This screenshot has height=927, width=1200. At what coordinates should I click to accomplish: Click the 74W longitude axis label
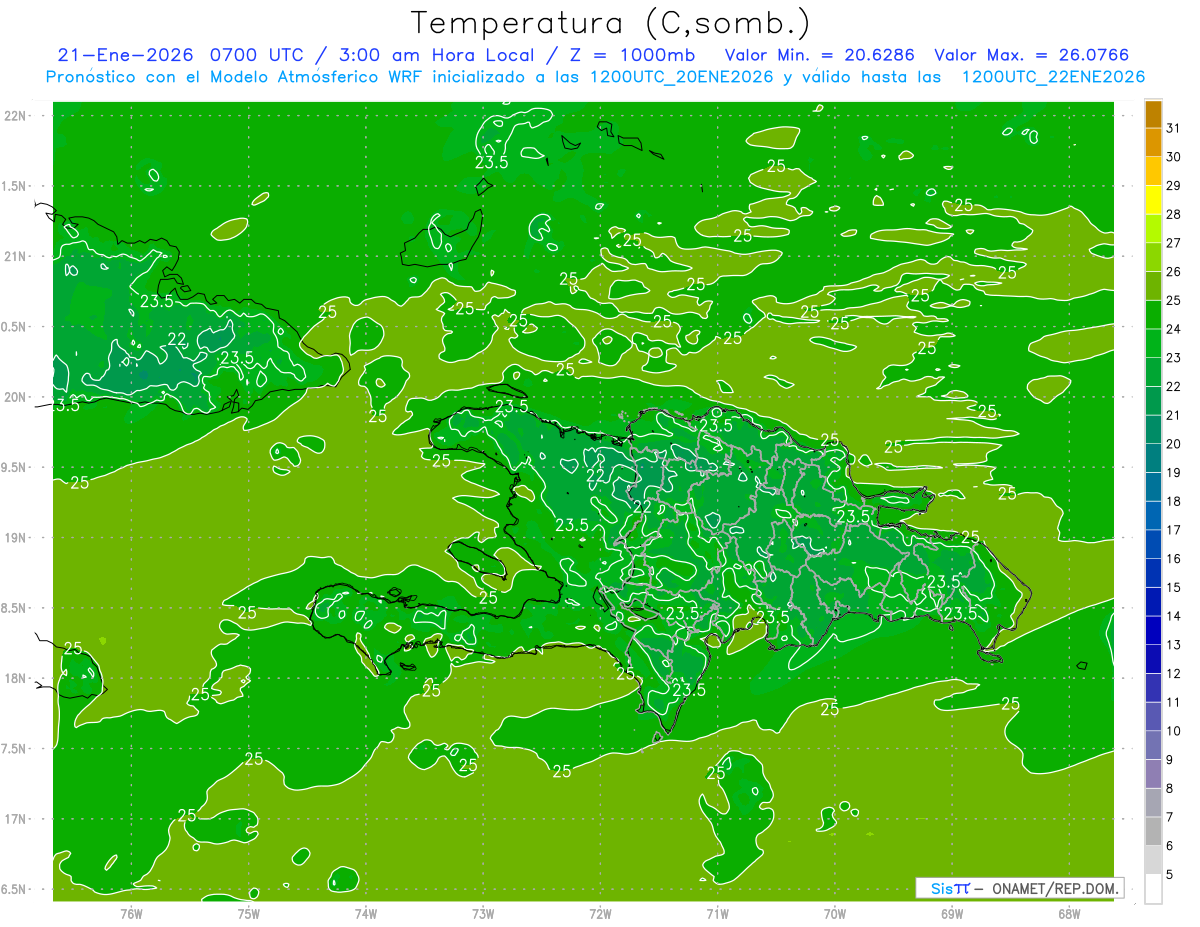coord(366,914)
